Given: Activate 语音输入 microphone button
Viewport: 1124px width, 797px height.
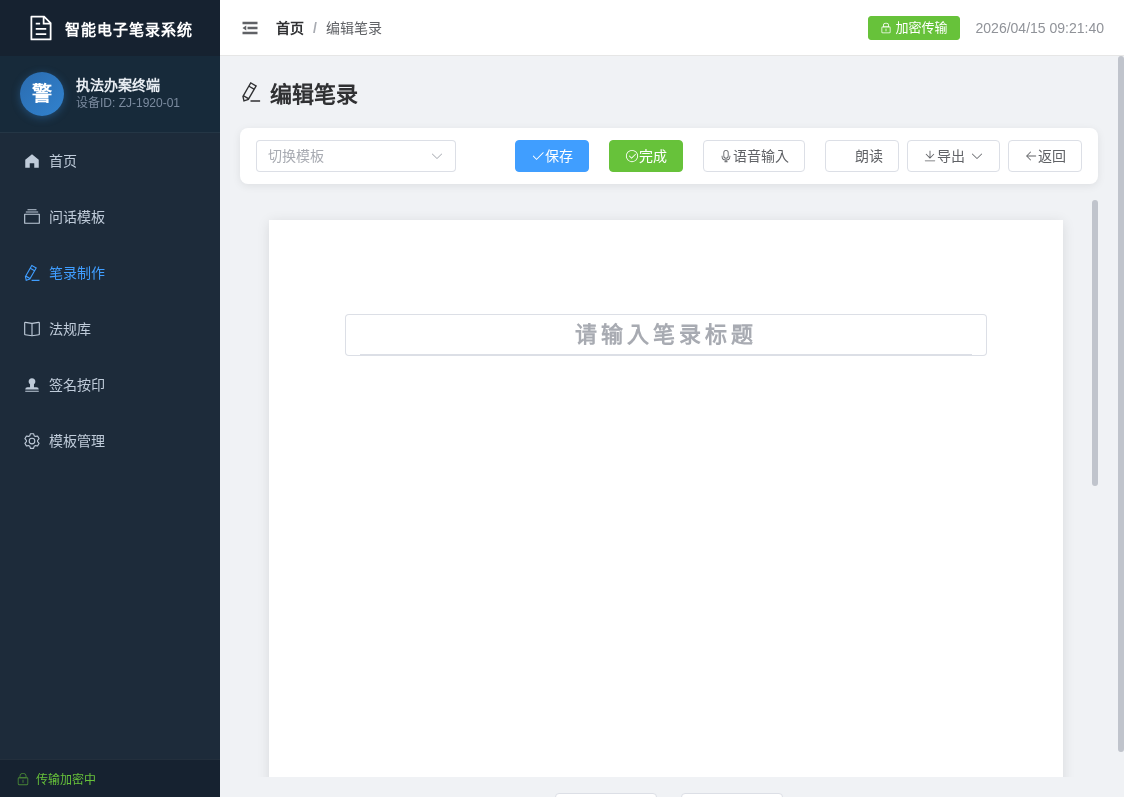Looking at the screenshot, I should coord(754,156).
